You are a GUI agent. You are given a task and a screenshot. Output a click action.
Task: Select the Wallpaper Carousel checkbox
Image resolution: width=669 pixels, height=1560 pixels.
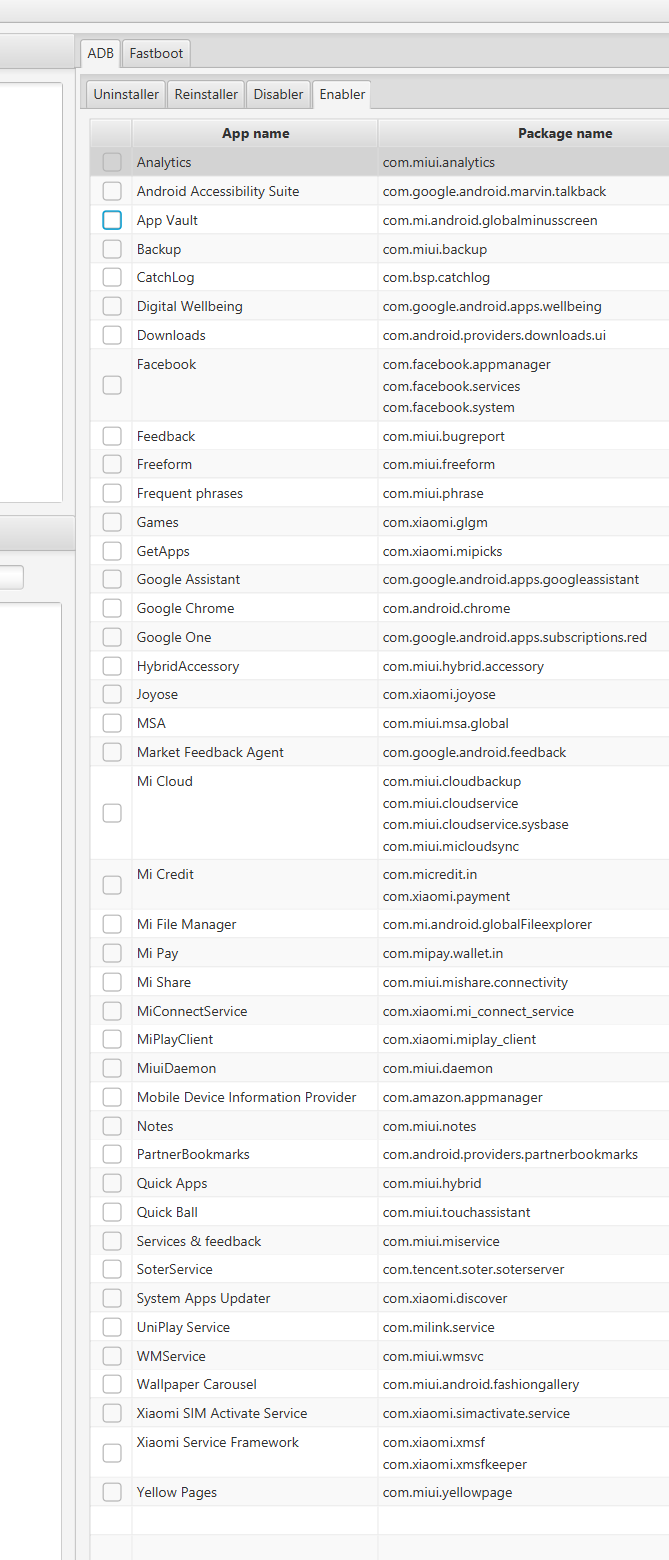pyautogui.click(x=112, y=1384)
